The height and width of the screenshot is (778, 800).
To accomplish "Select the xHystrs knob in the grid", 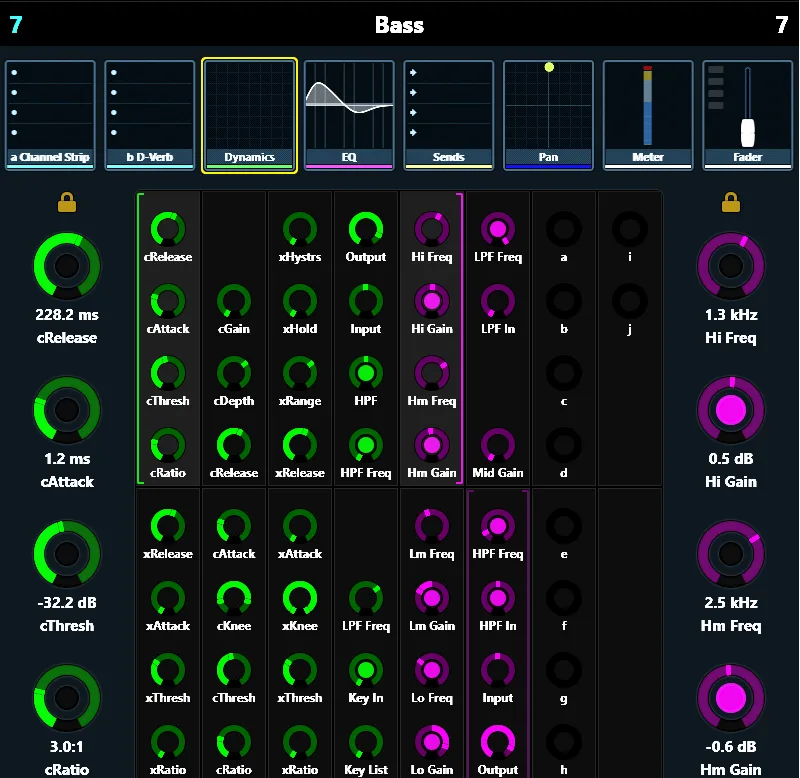I will point(300,229).
